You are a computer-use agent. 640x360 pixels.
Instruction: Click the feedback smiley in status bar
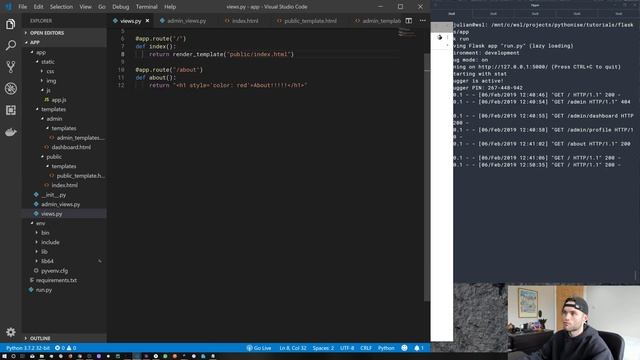click(x=404, y=348)
